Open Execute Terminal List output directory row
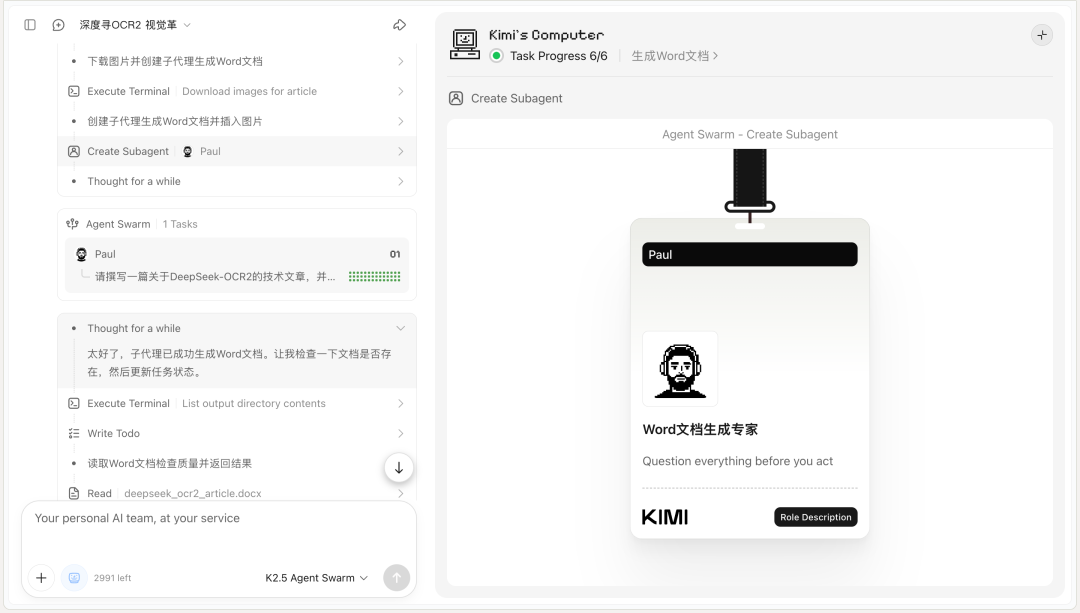Screen dimensions: 1080x613 [x=237, y=403]
